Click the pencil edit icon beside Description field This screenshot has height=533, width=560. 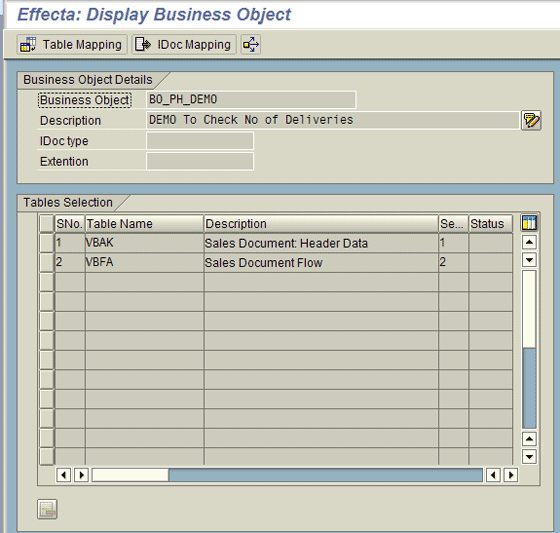pos(531,120)
